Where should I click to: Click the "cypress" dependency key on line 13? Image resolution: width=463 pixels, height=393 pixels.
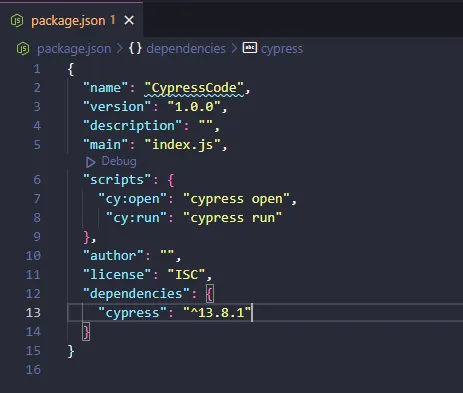pos(132,313)
